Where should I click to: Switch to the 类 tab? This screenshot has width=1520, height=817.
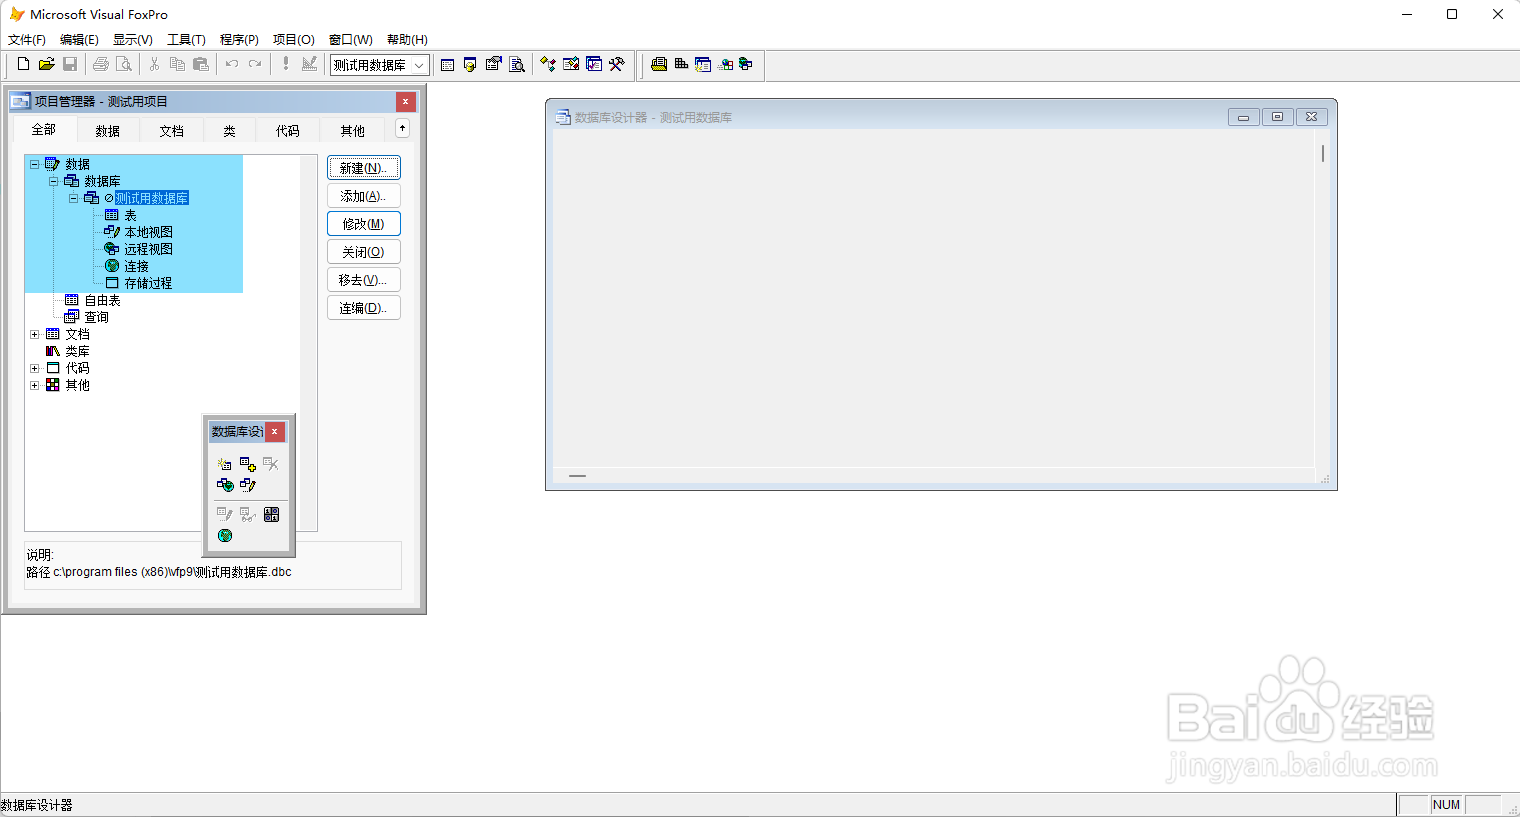pos(230,131)
